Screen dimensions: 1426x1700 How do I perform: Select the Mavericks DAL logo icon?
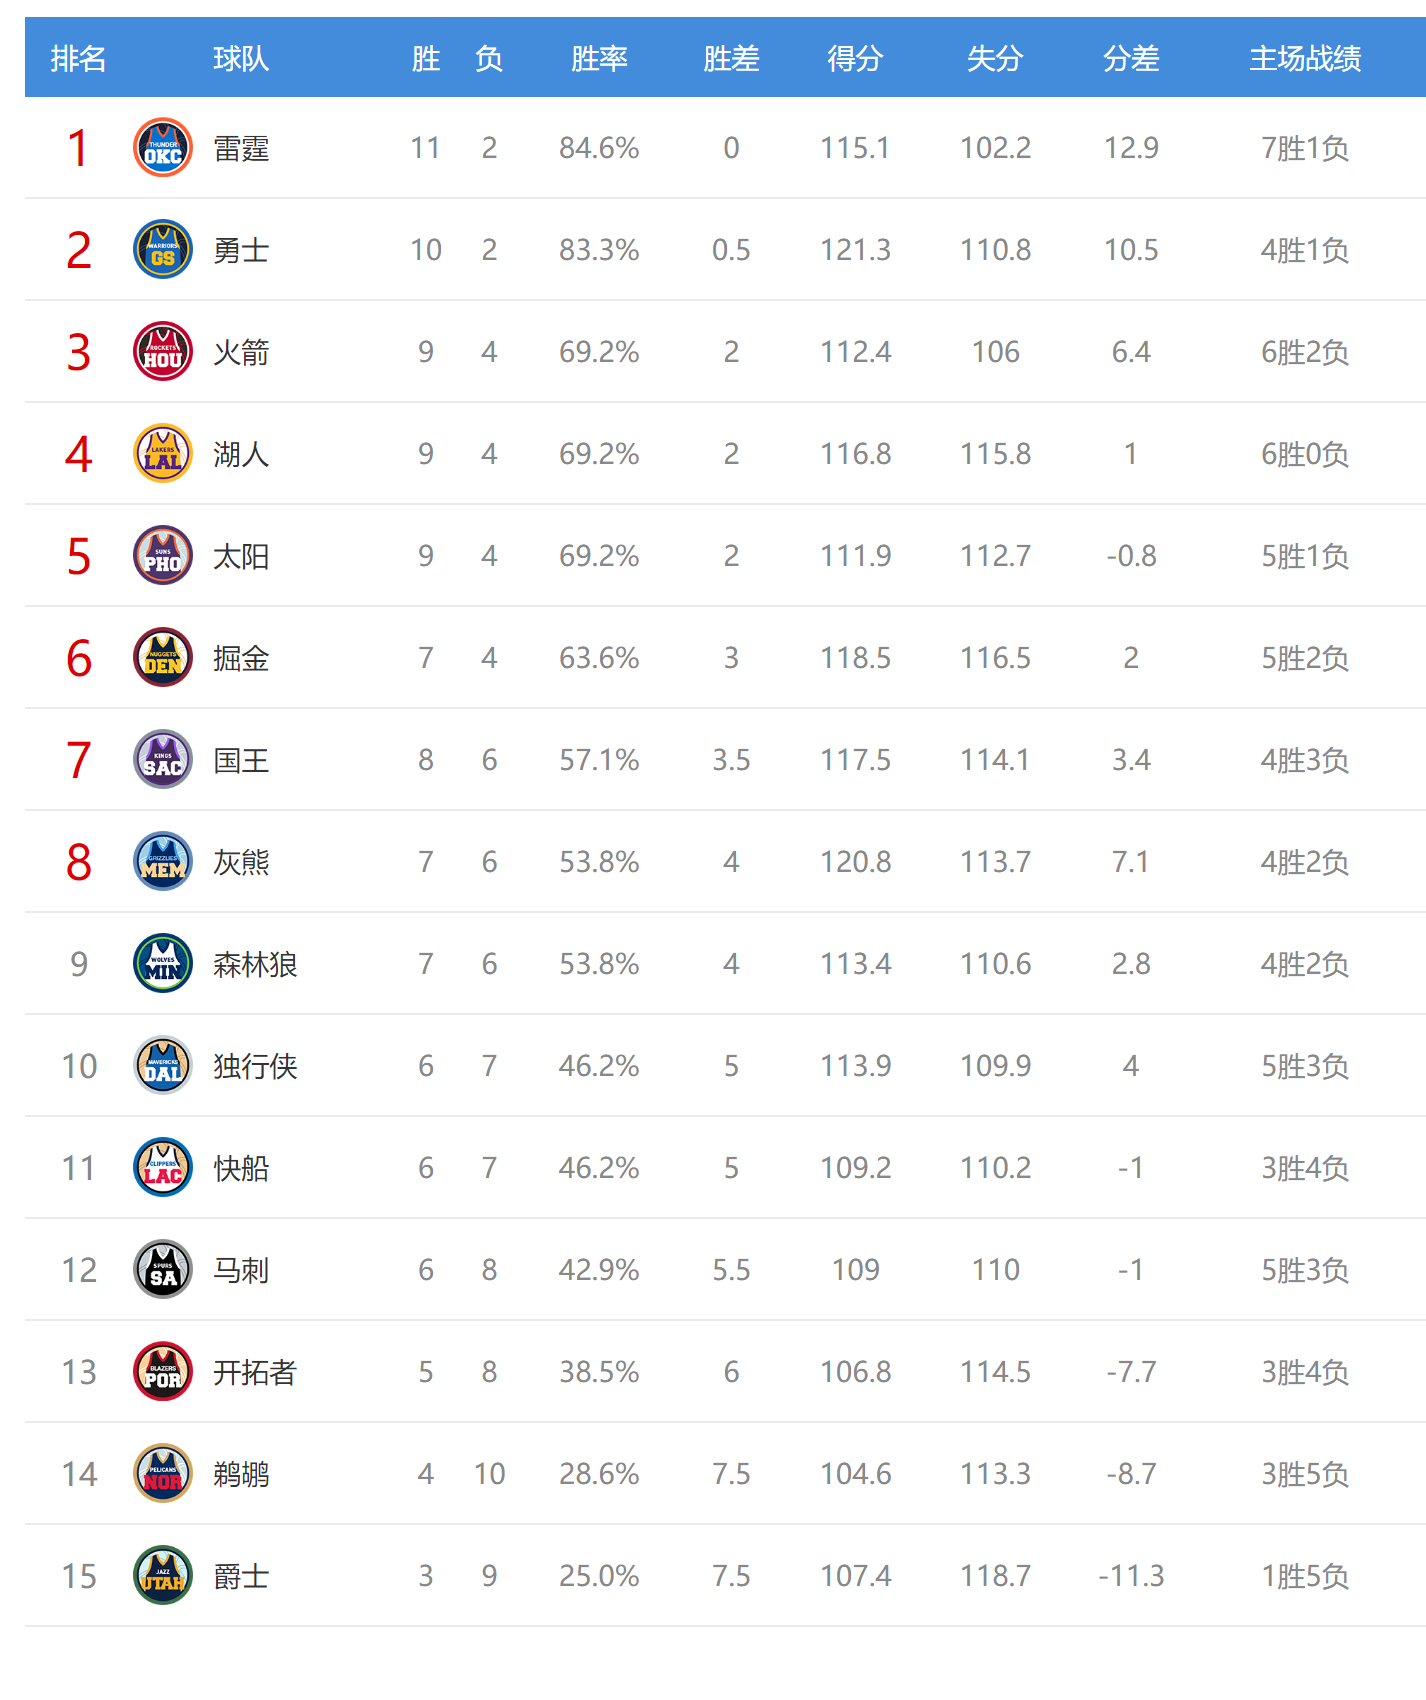[x=163, y=1066]
